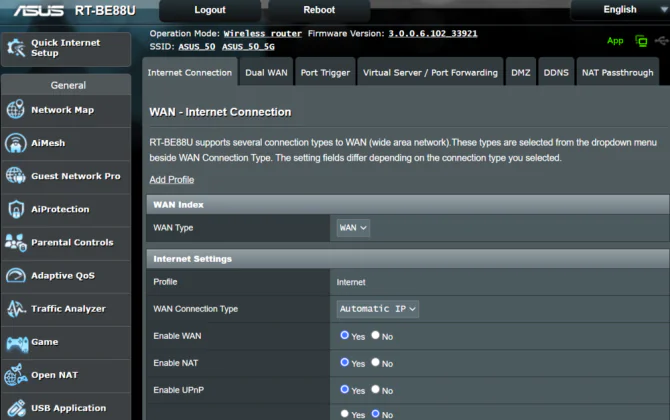Select Yes for Enable WAN

[344, 335]
